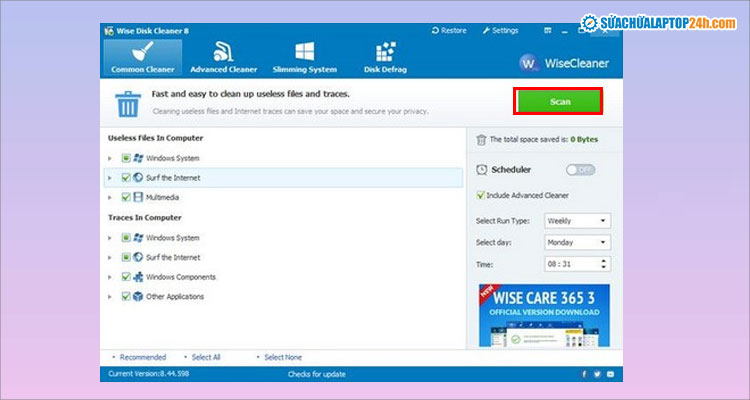The height and width of the screenshot is (400, 750).
Task: Click the green Scan button
Action: click(x=558, y=102)
